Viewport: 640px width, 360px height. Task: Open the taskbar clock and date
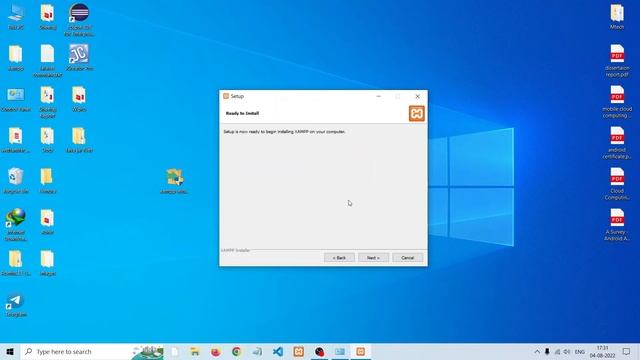[602, 351]
